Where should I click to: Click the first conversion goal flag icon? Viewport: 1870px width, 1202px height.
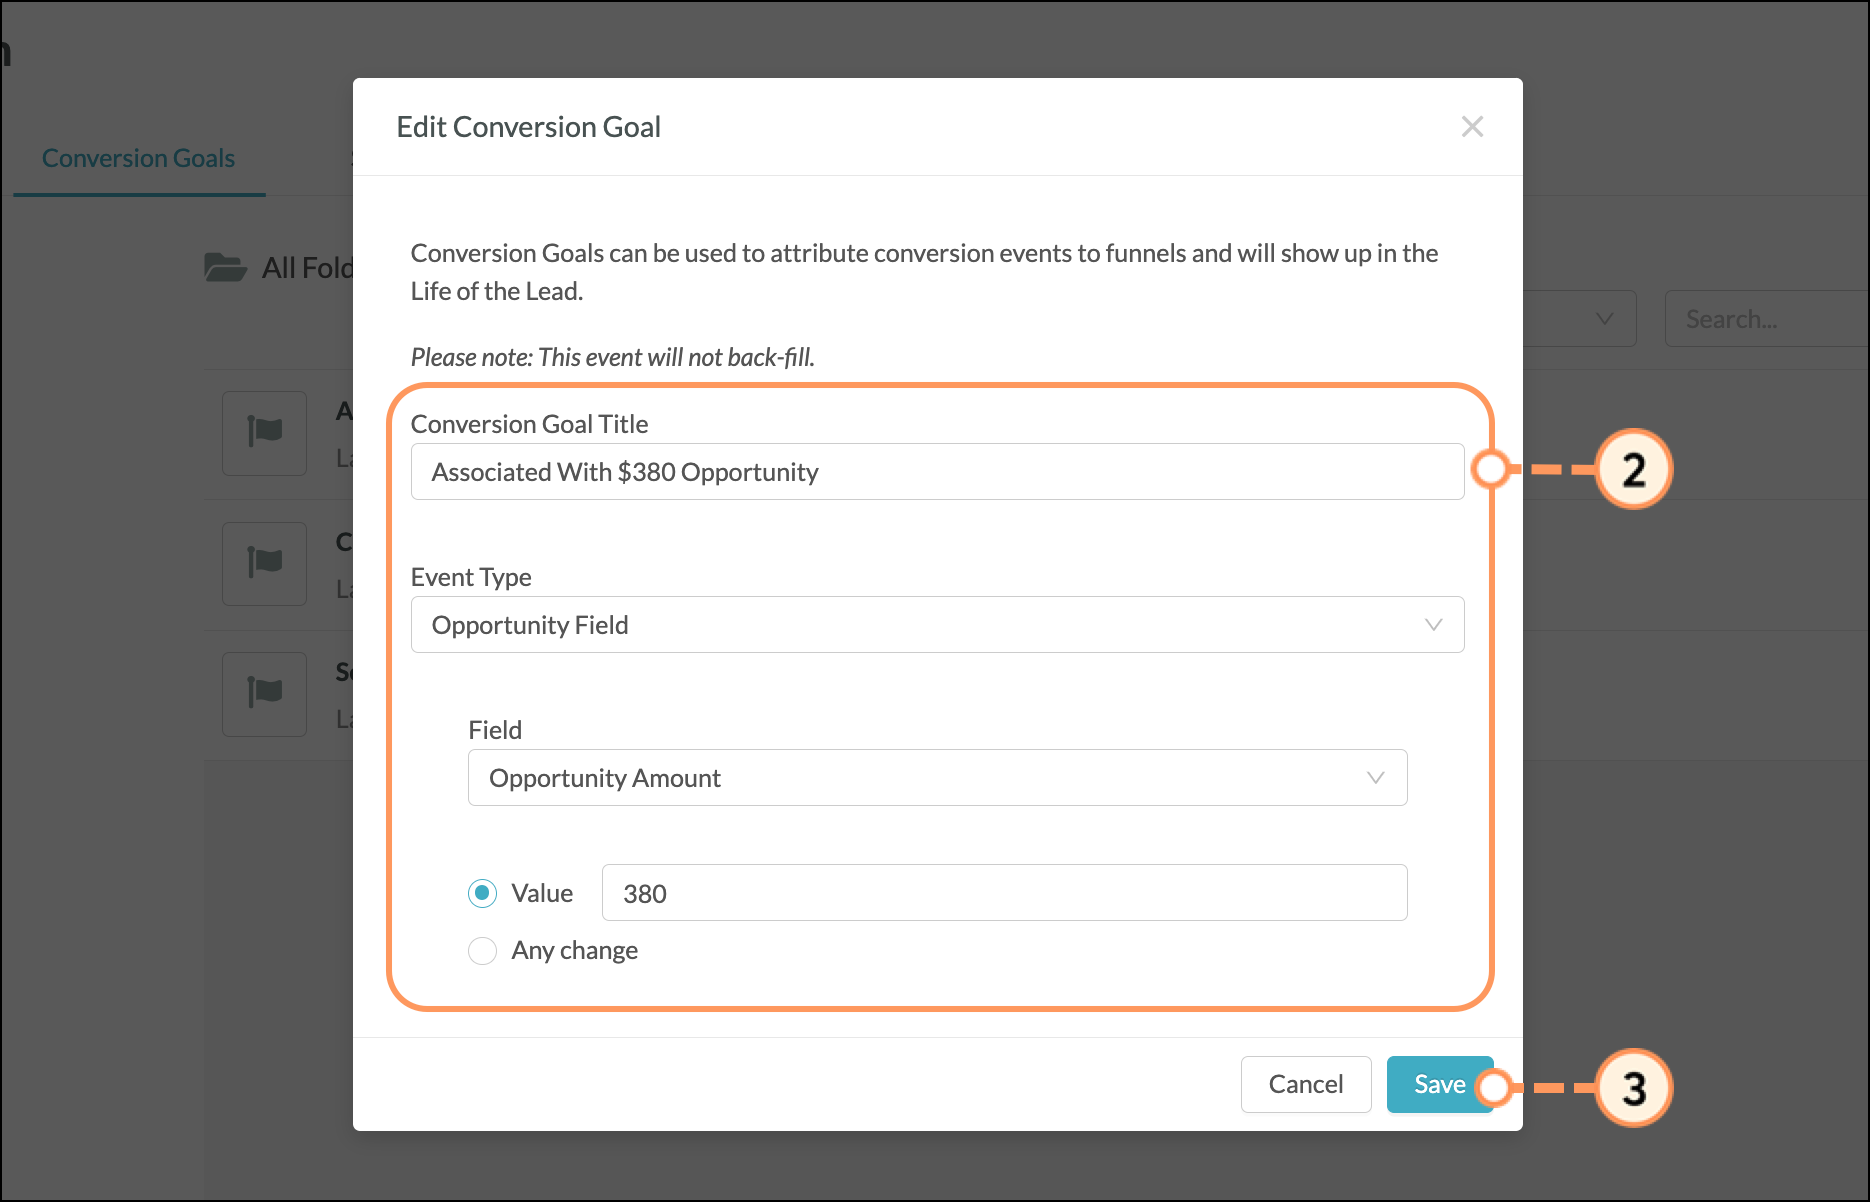(x=264, y=433)
